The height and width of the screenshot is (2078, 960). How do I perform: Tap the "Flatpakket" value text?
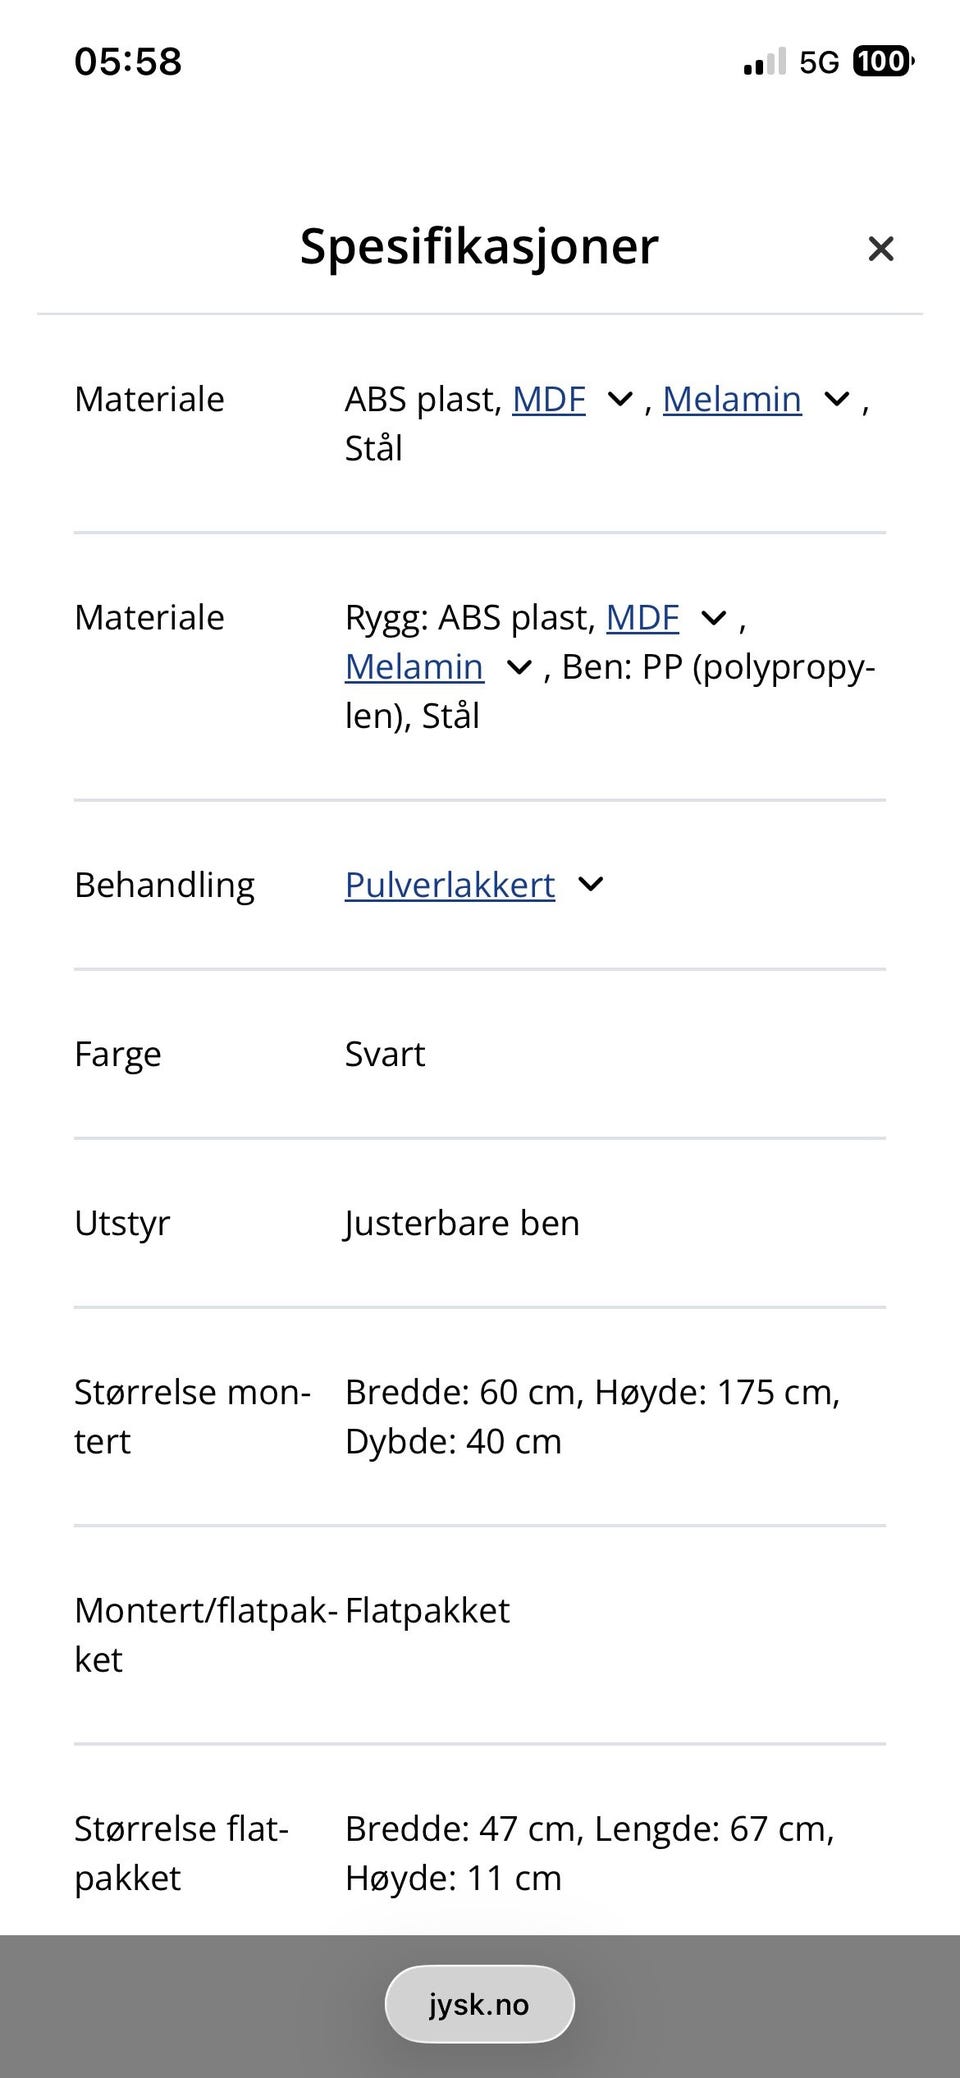point(427,1610)
